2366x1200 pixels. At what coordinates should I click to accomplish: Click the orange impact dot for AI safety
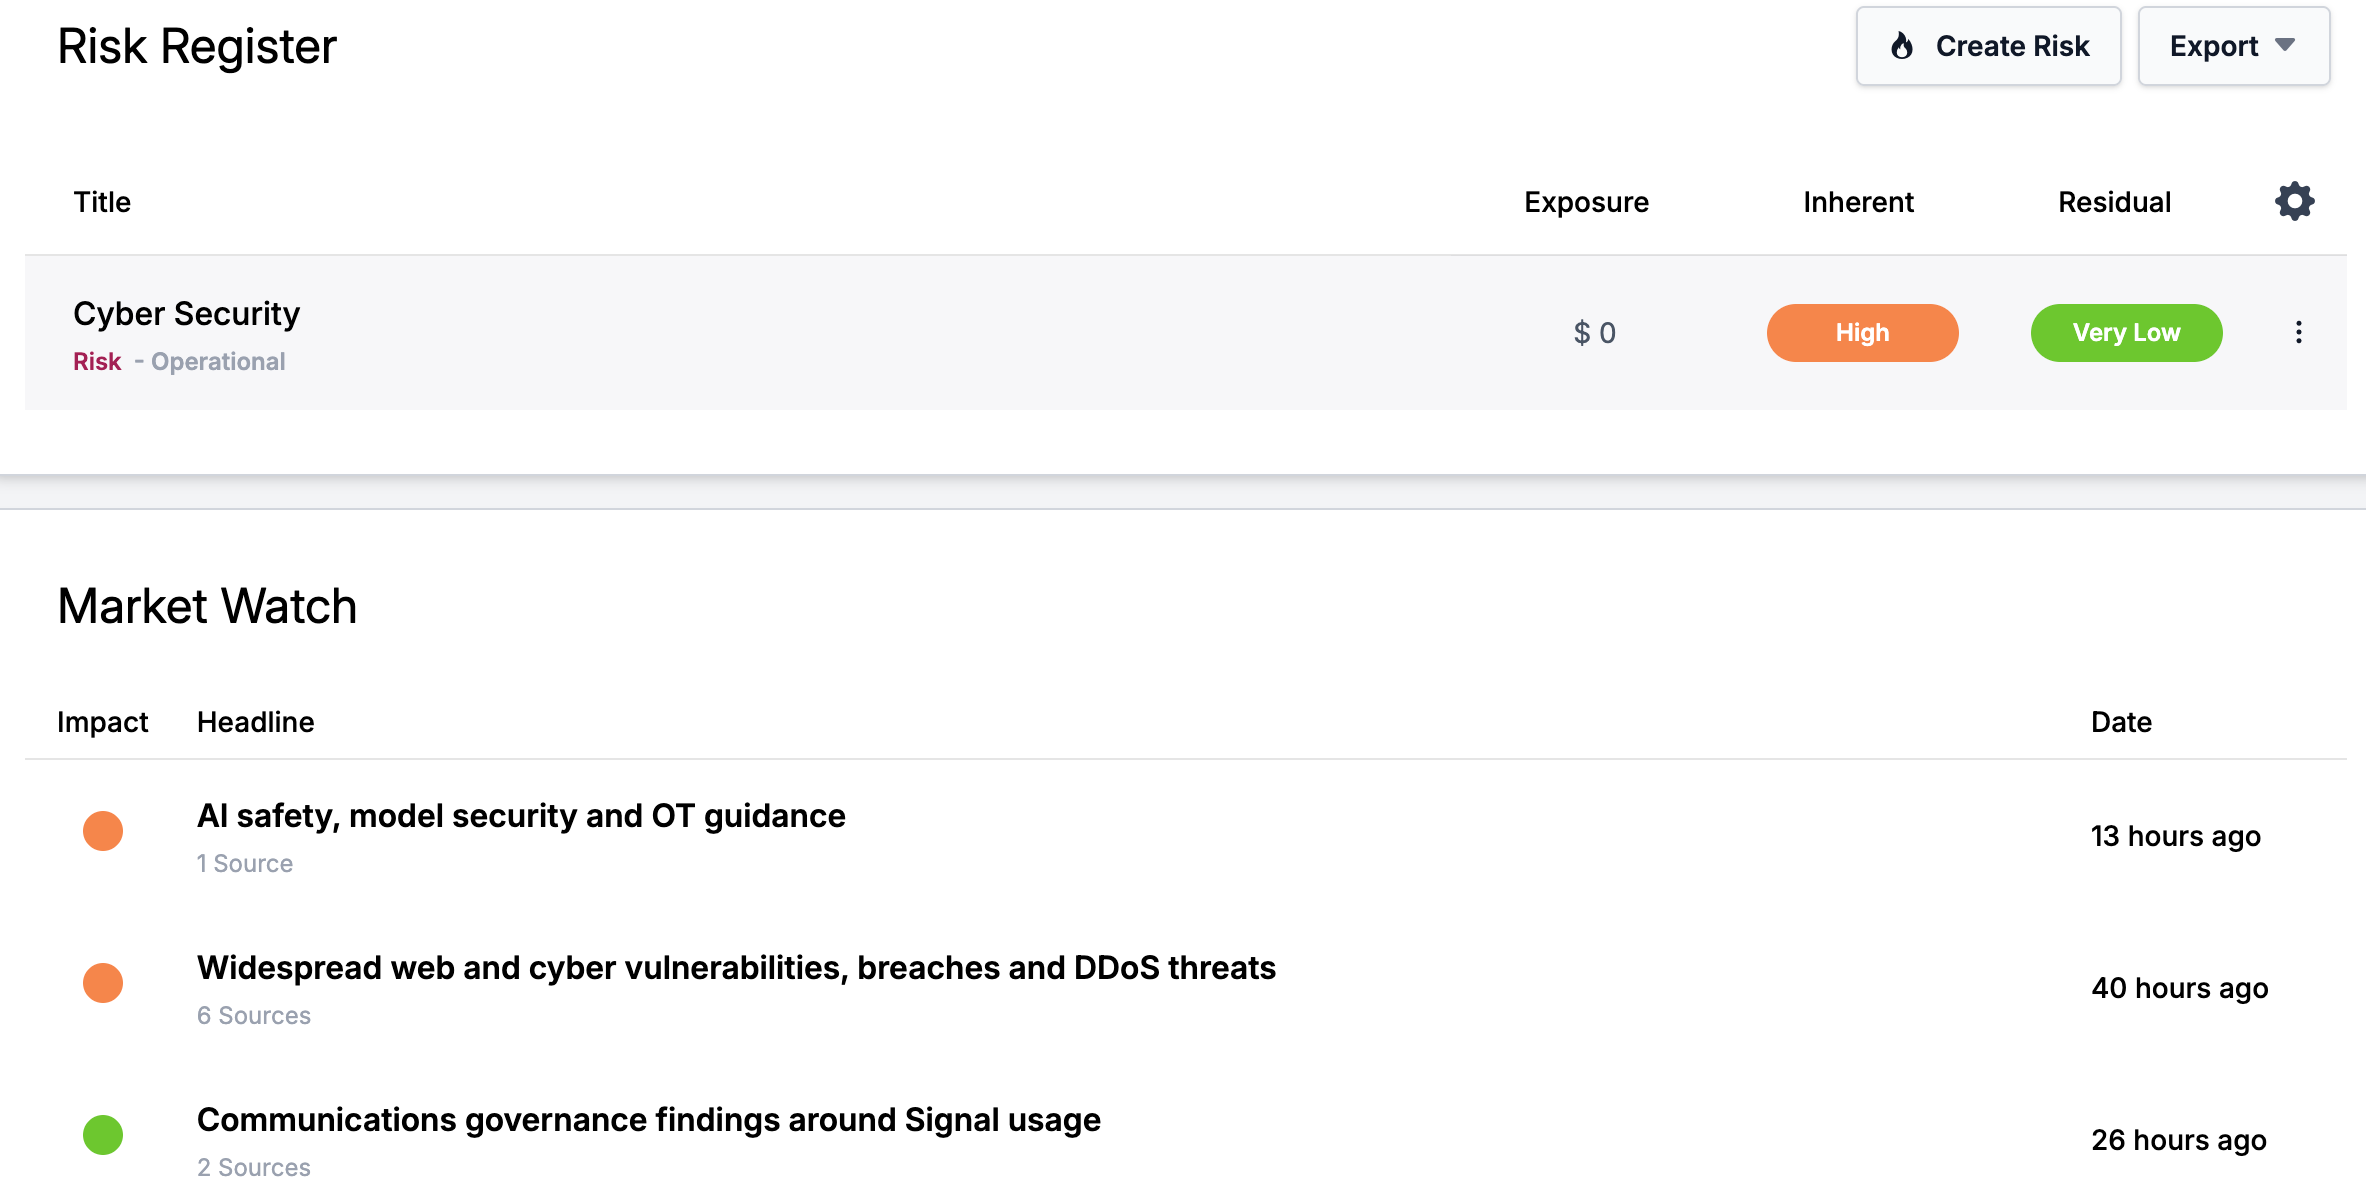[x=103, y=831]
